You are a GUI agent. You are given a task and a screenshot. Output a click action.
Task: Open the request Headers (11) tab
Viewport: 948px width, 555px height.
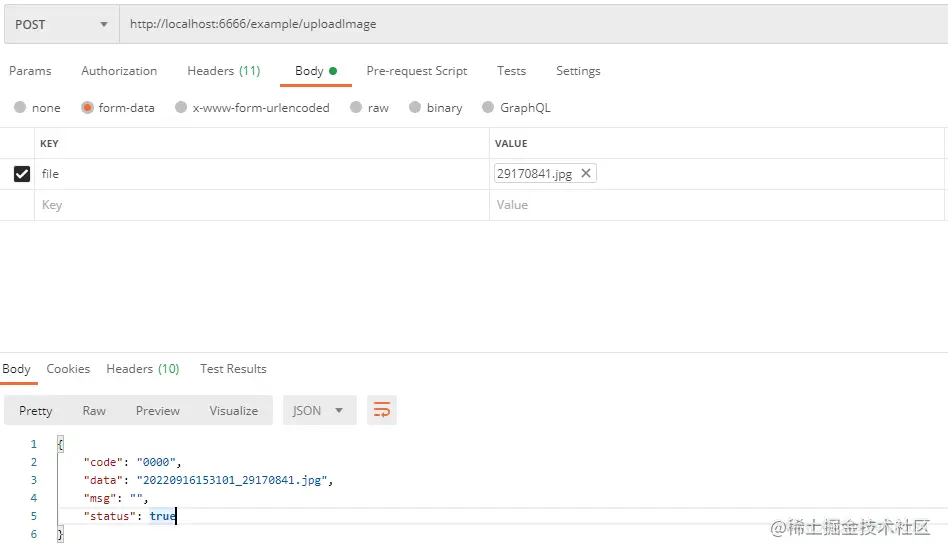click(224, 71)
